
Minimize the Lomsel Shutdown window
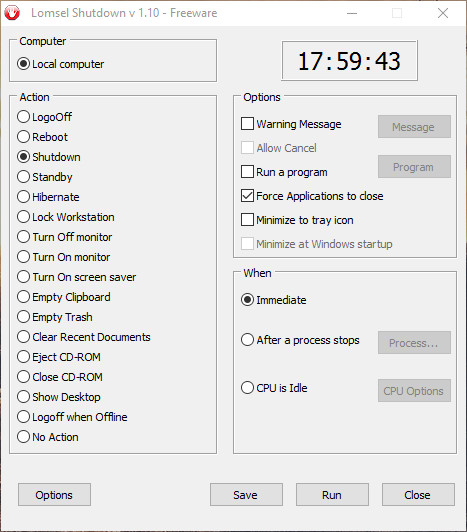[x=352, y=13]
